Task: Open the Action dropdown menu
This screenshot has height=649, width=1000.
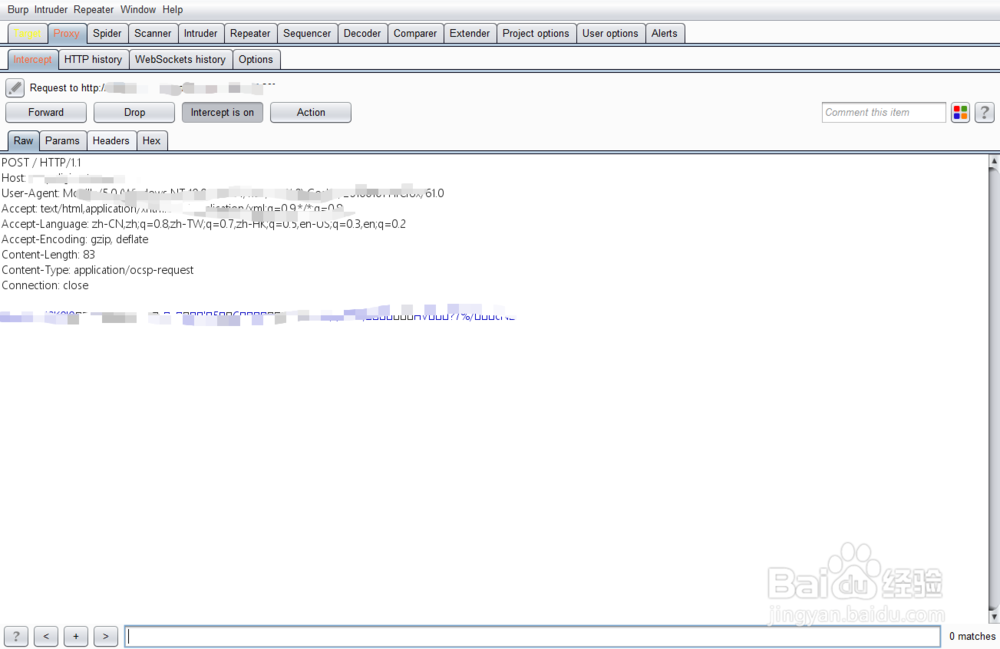Action: 311,112
